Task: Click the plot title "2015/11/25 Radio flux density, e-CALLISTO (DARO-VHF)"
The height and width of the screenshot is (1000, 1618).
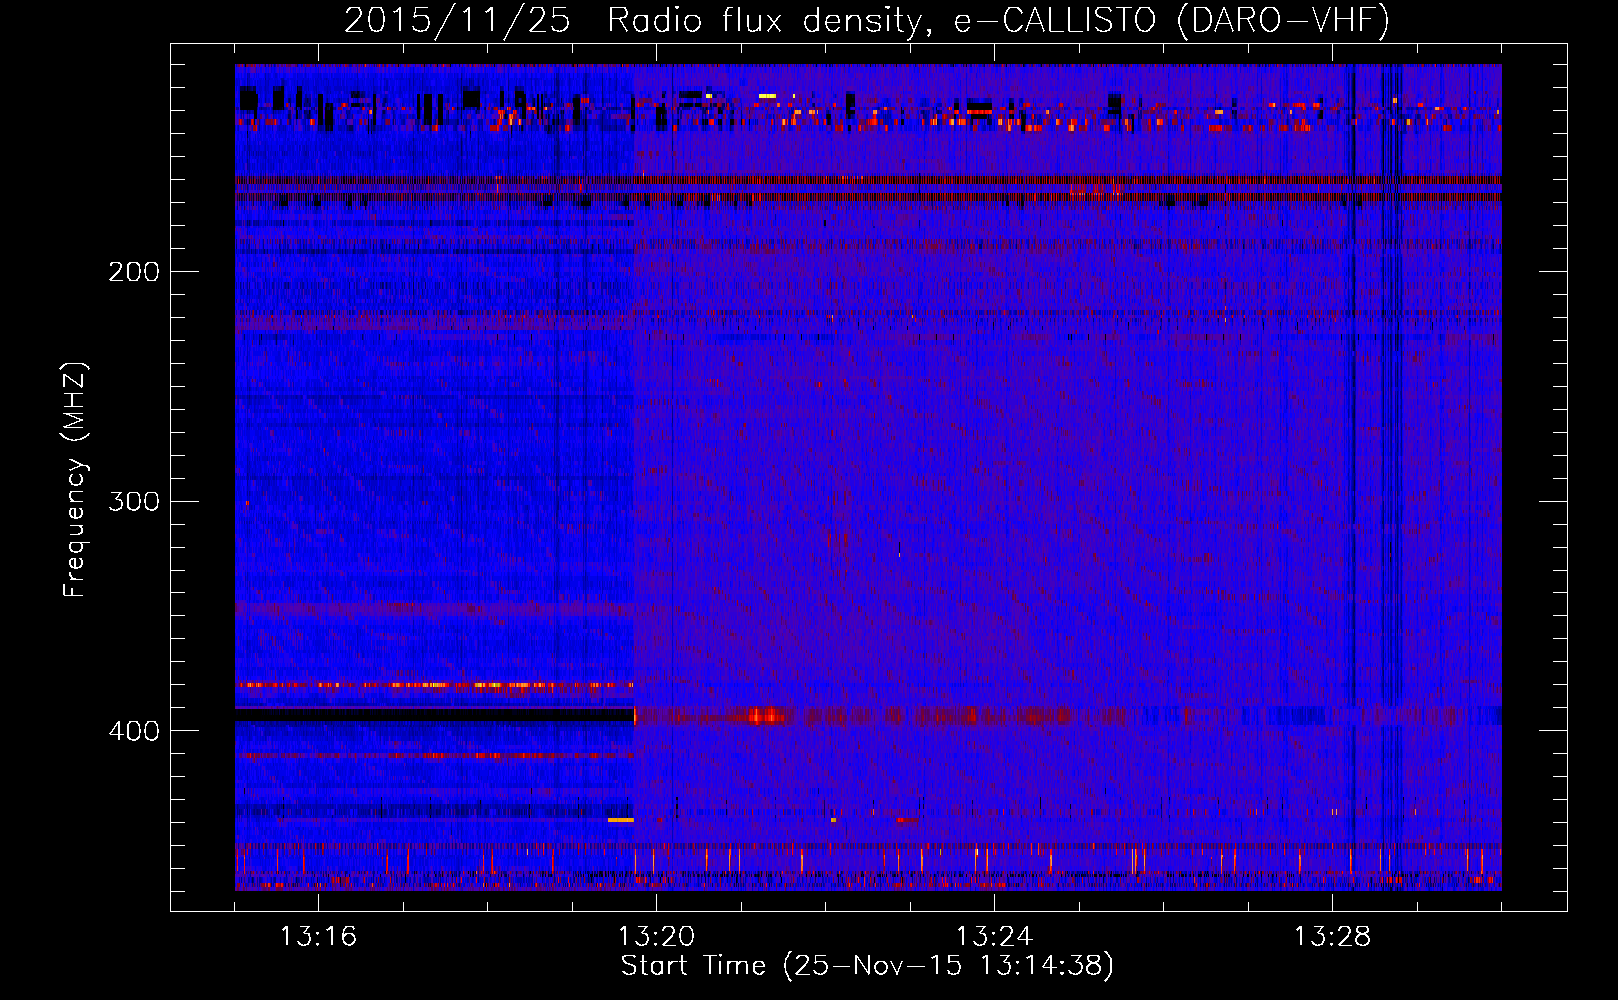Action: [867, 20]
